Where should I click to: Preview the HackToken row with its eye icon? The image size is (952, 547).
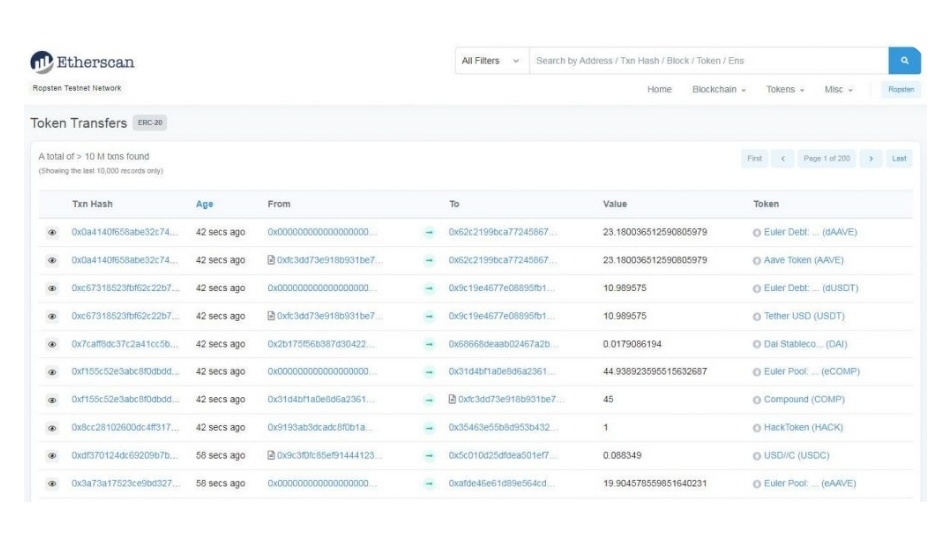coord(52,428)
